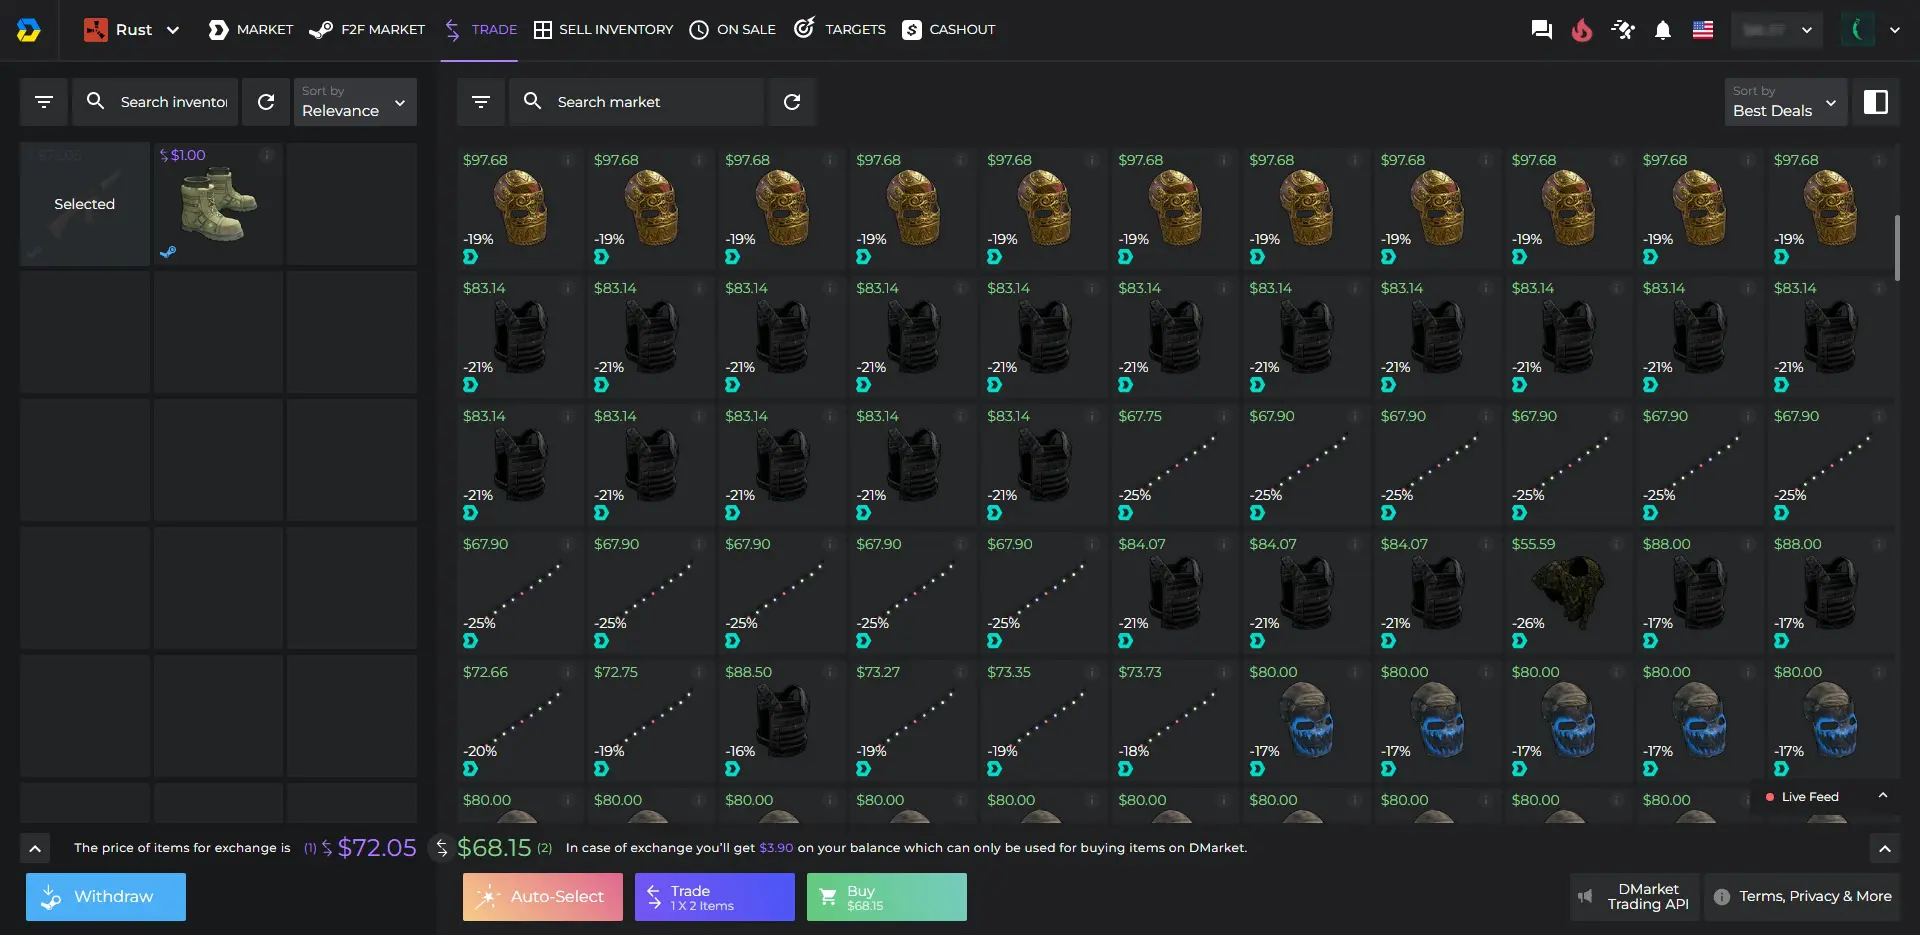Screen dimensions: 1920x935
Task: Select the $88.50 vest listing
Action: click(x=782, y=720)
